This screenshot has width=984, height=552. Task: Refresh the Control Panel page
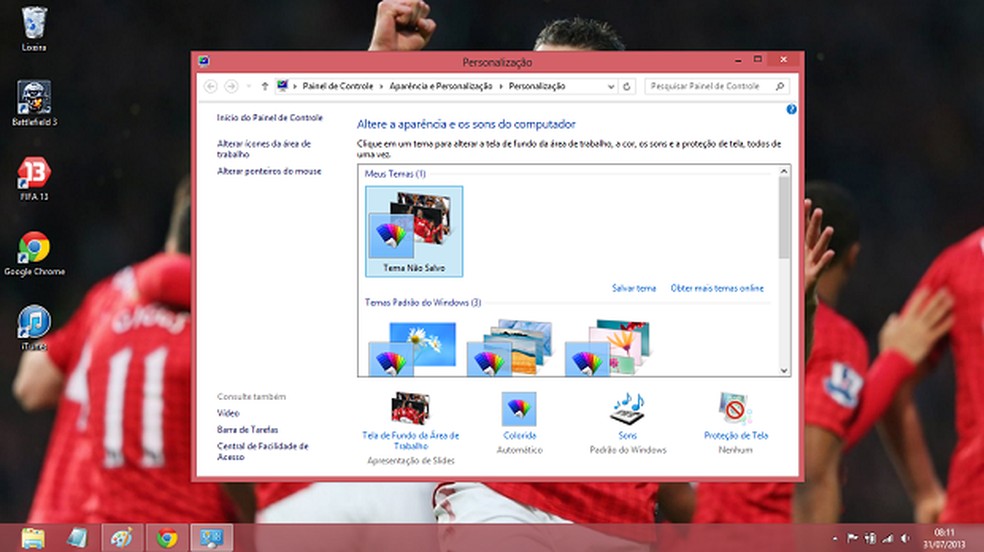coord(626,86)
